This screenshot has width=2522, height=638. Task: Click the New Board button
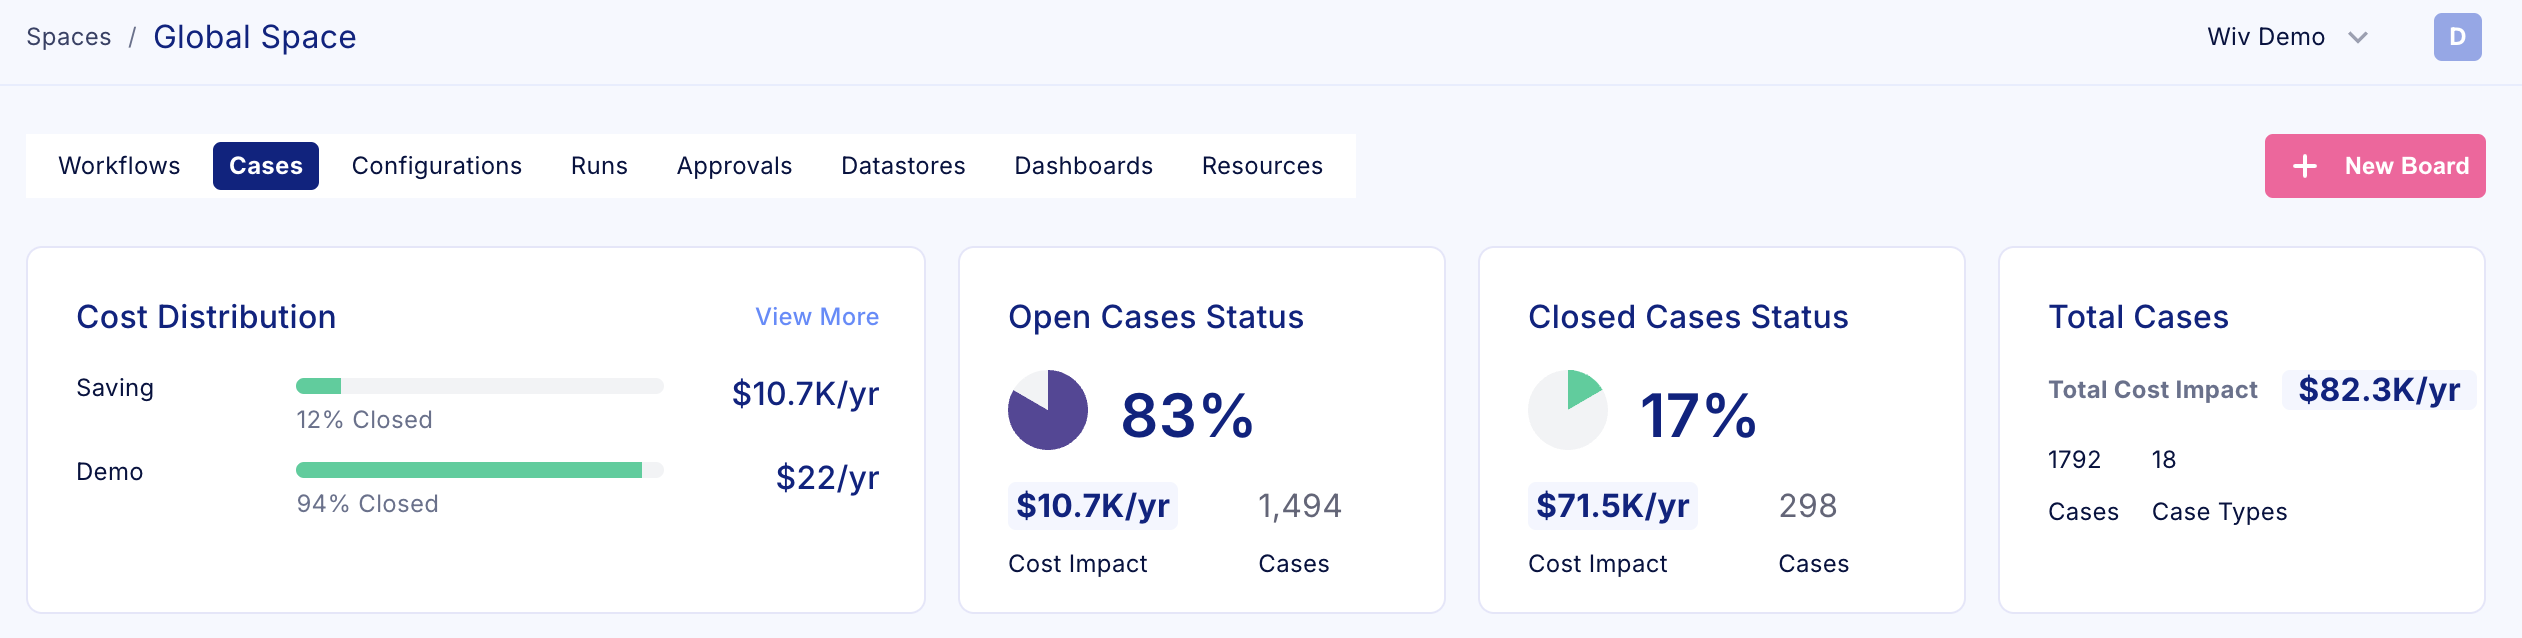tap(2374, 166)
